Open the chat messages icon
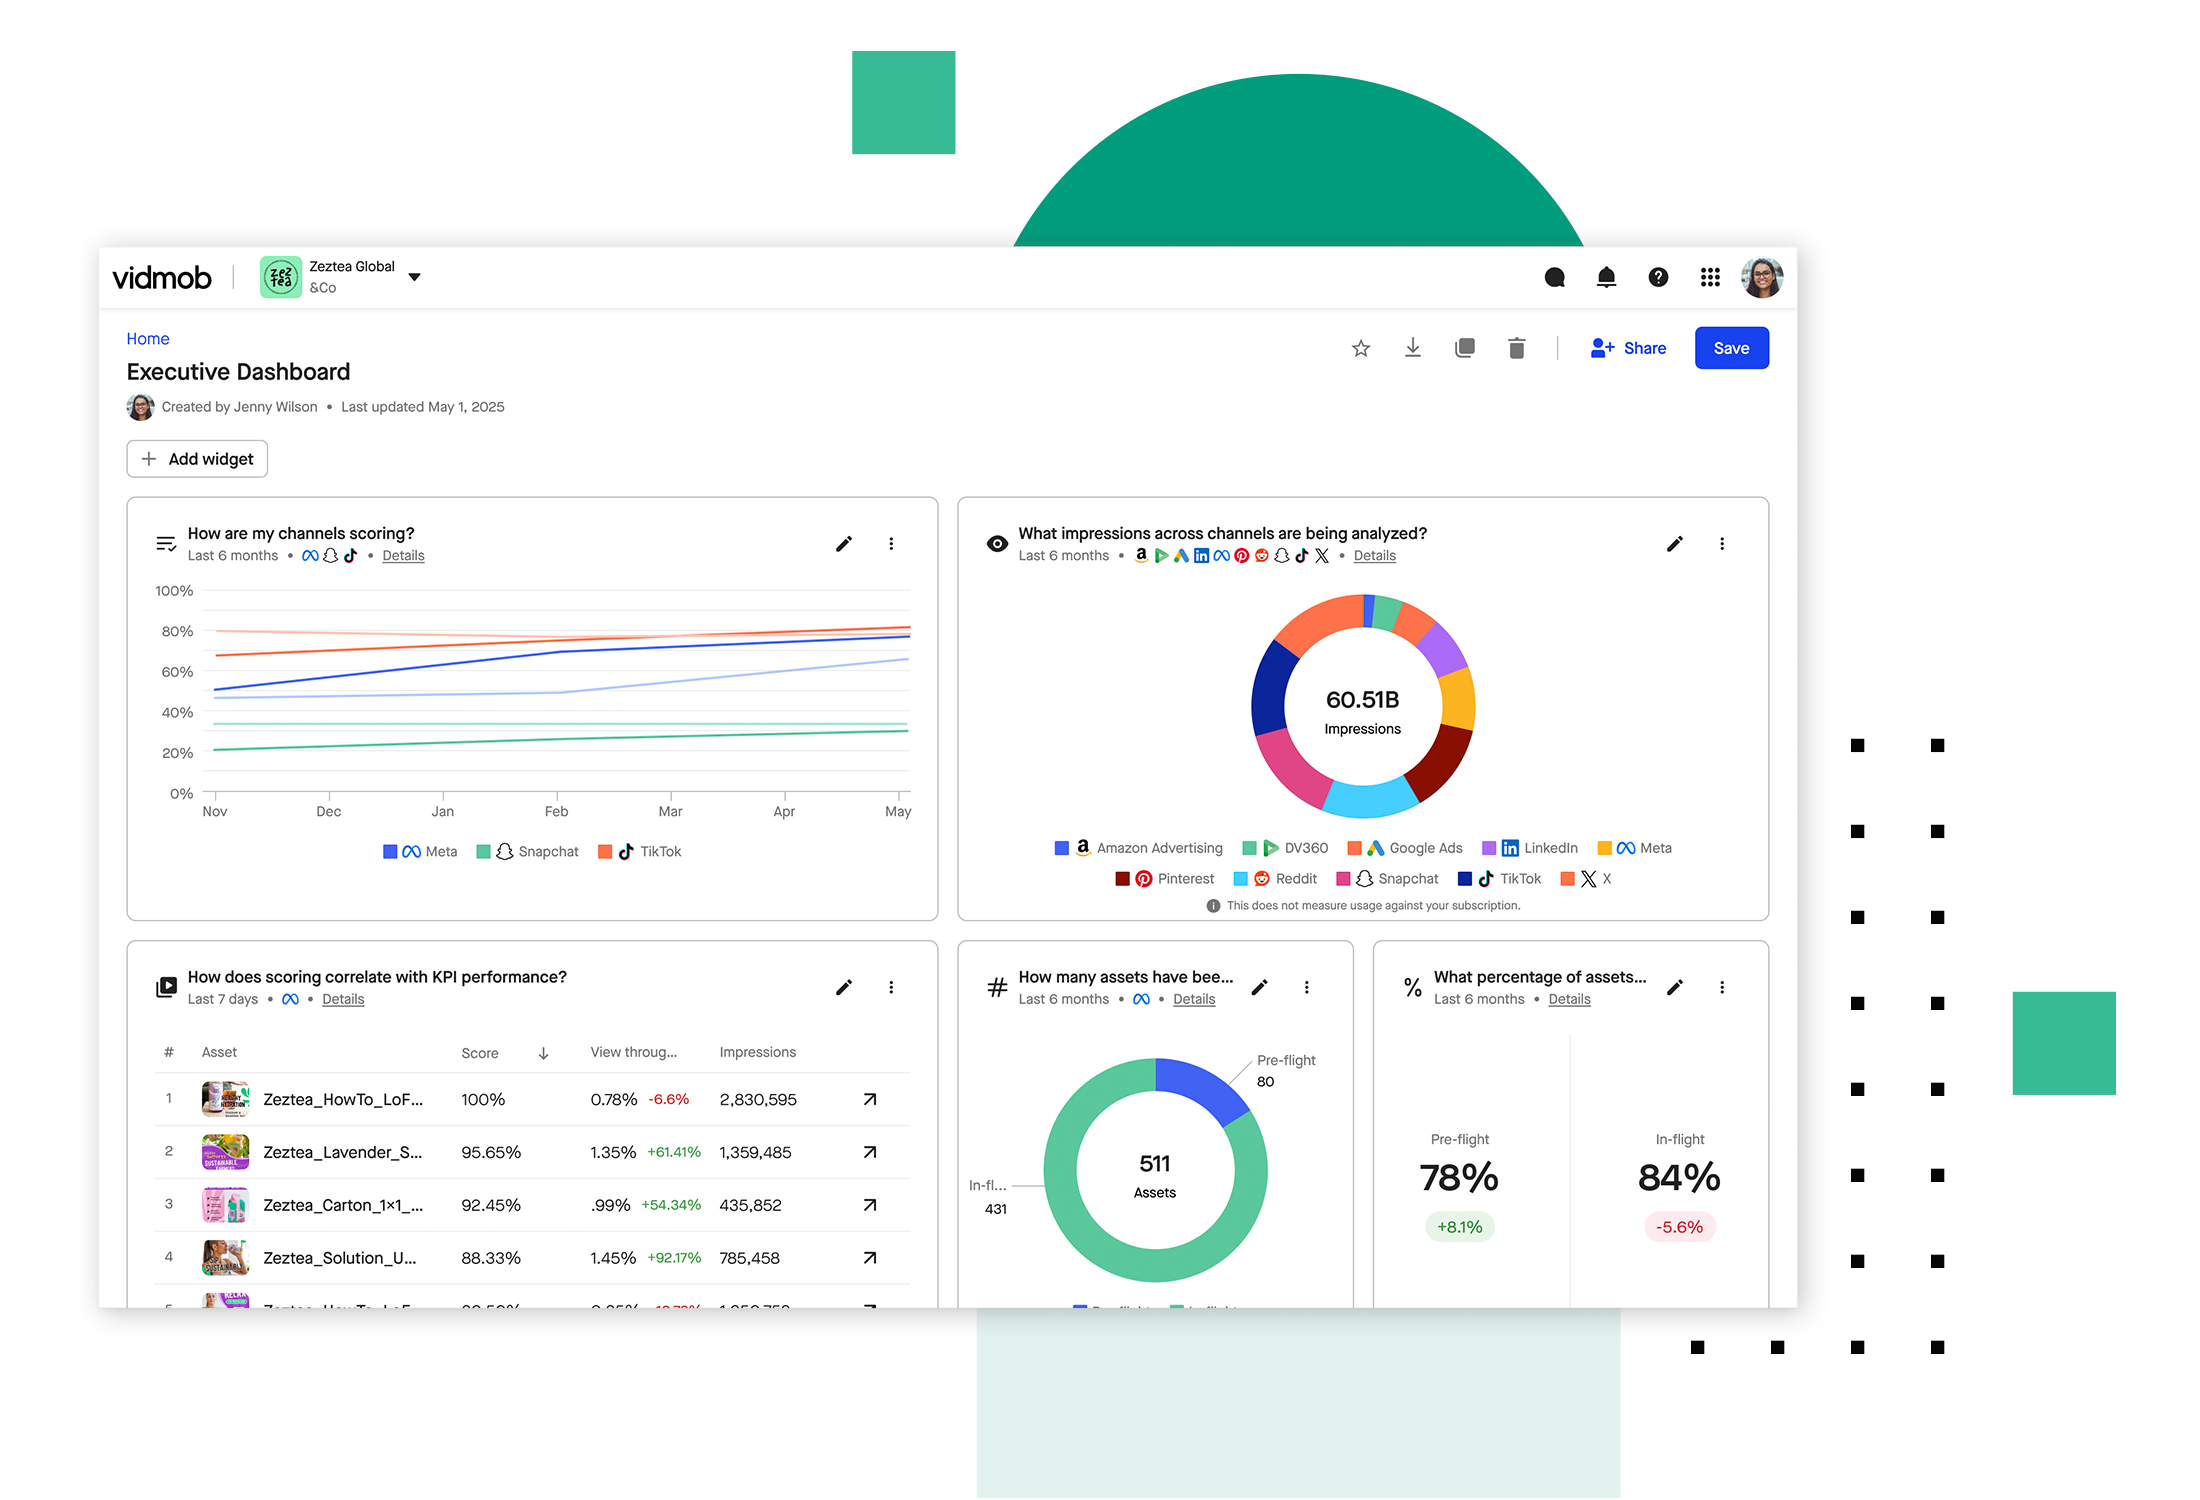This screenshot has width=2200, height=1500. click(x=1554, y=277)
